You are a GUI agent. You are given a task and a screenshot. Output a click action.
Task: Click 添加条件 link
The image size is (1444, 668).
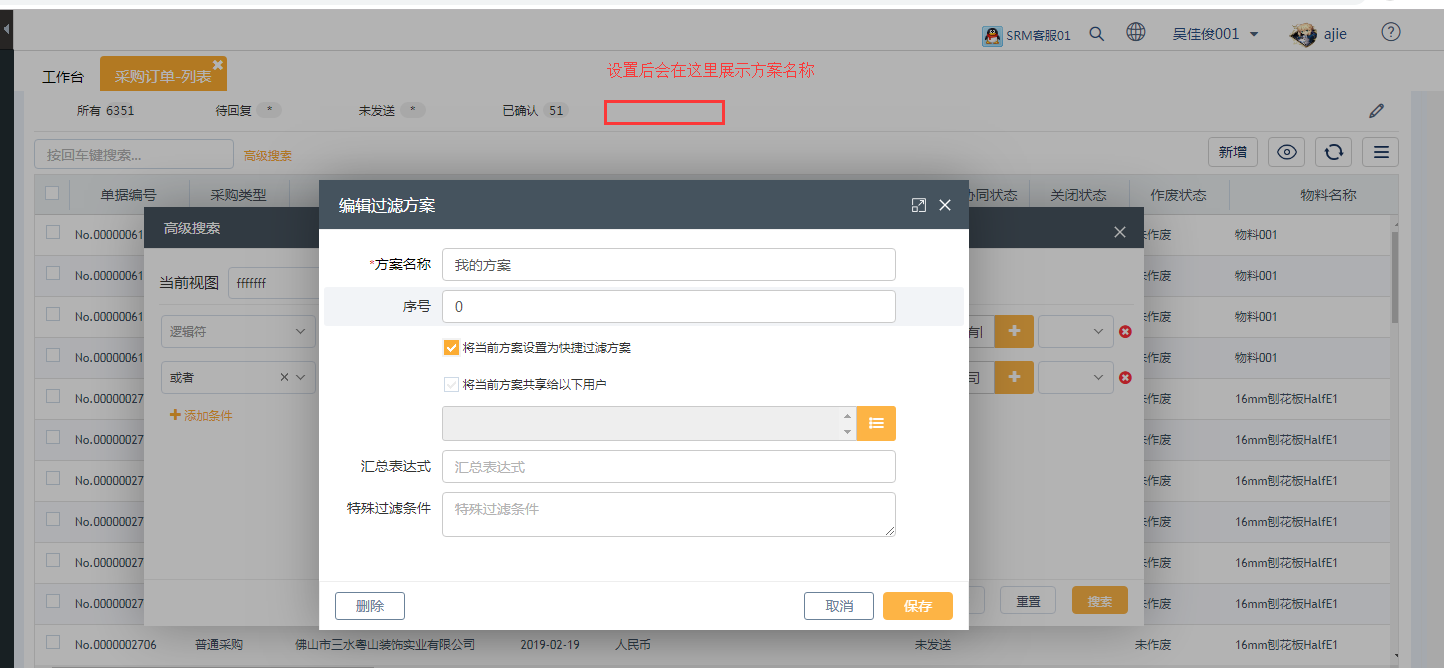tap(201, 415)
